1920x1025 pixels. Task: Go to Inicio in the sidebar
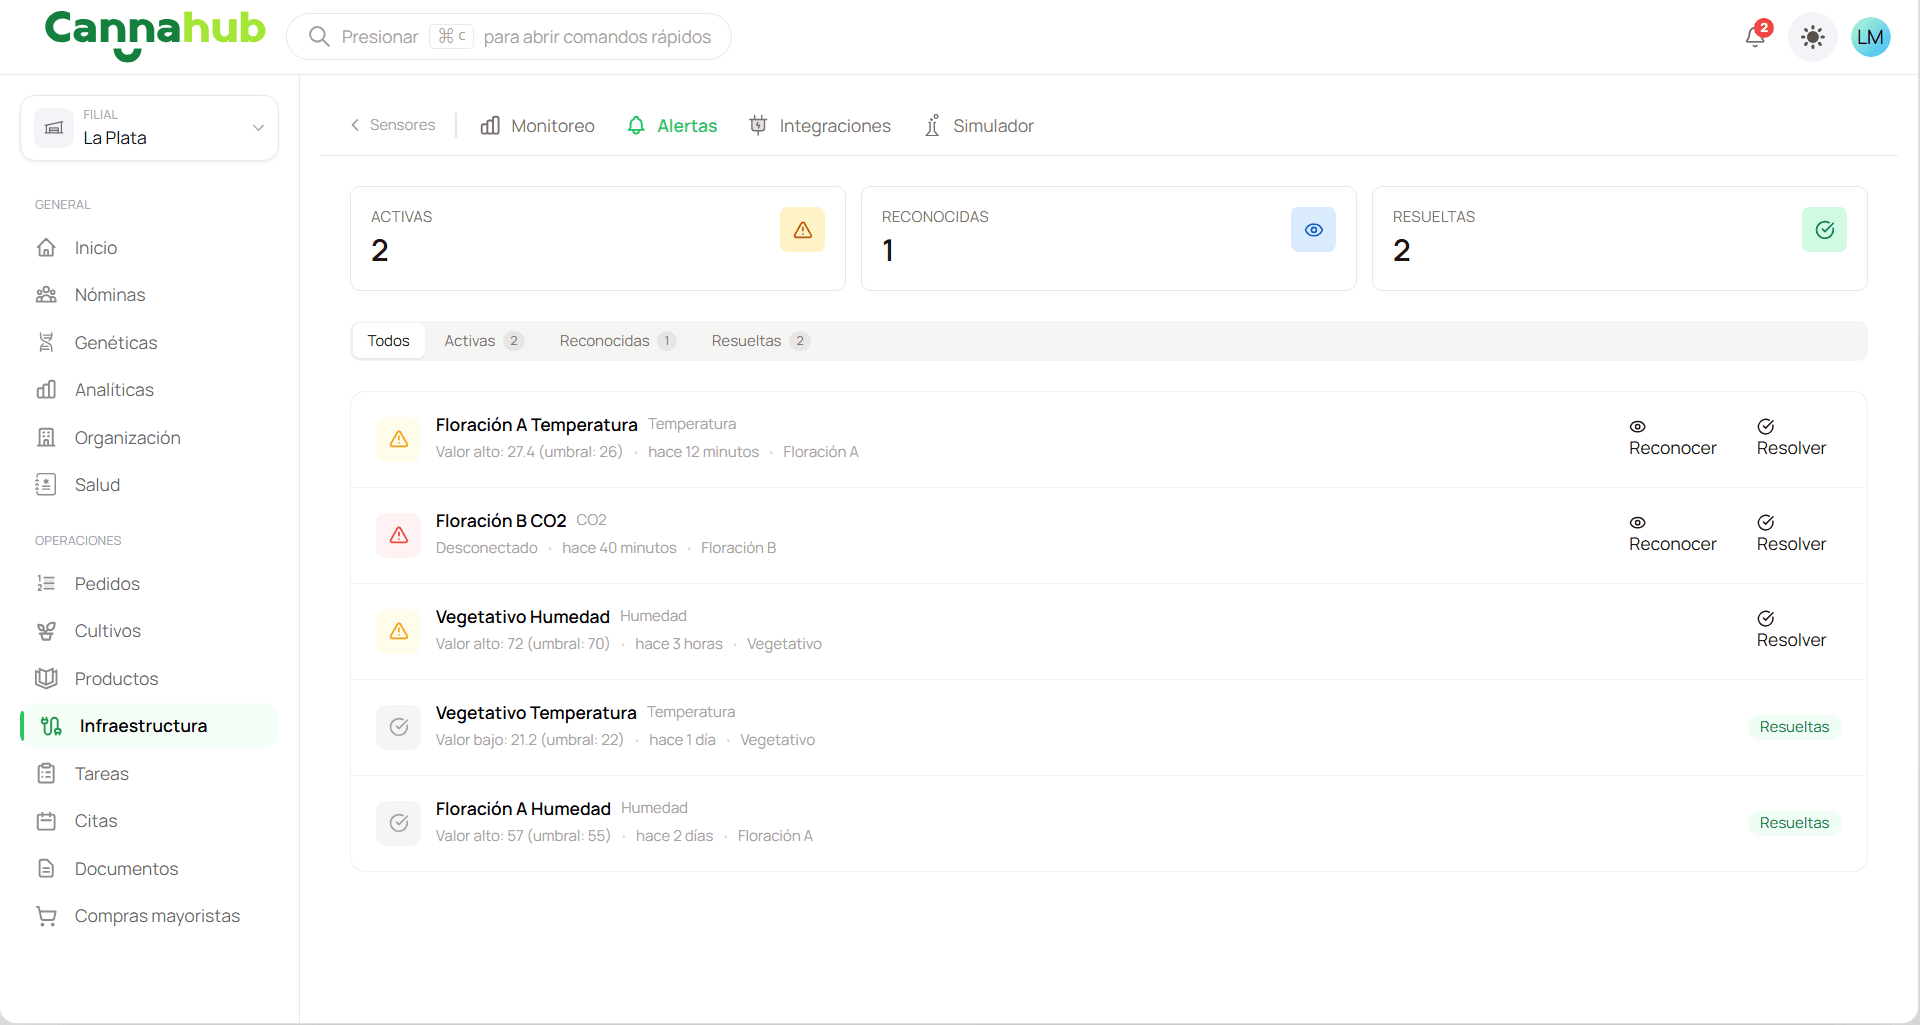[x=149, y=248]
